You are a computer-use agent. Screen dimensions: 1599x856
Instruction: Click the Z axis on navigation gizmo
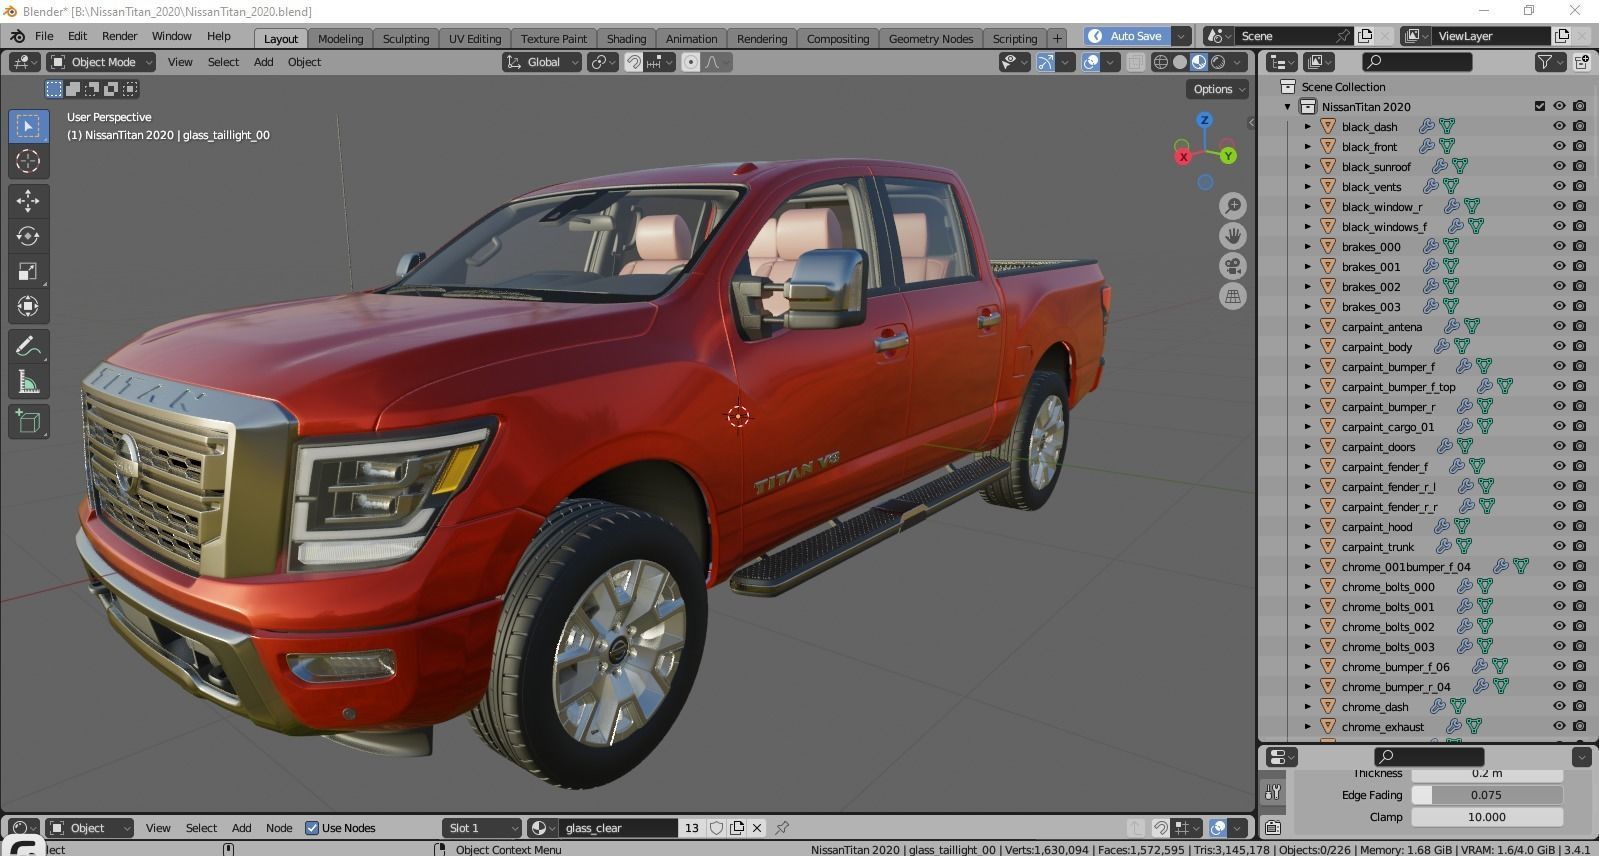(1205, 120)
